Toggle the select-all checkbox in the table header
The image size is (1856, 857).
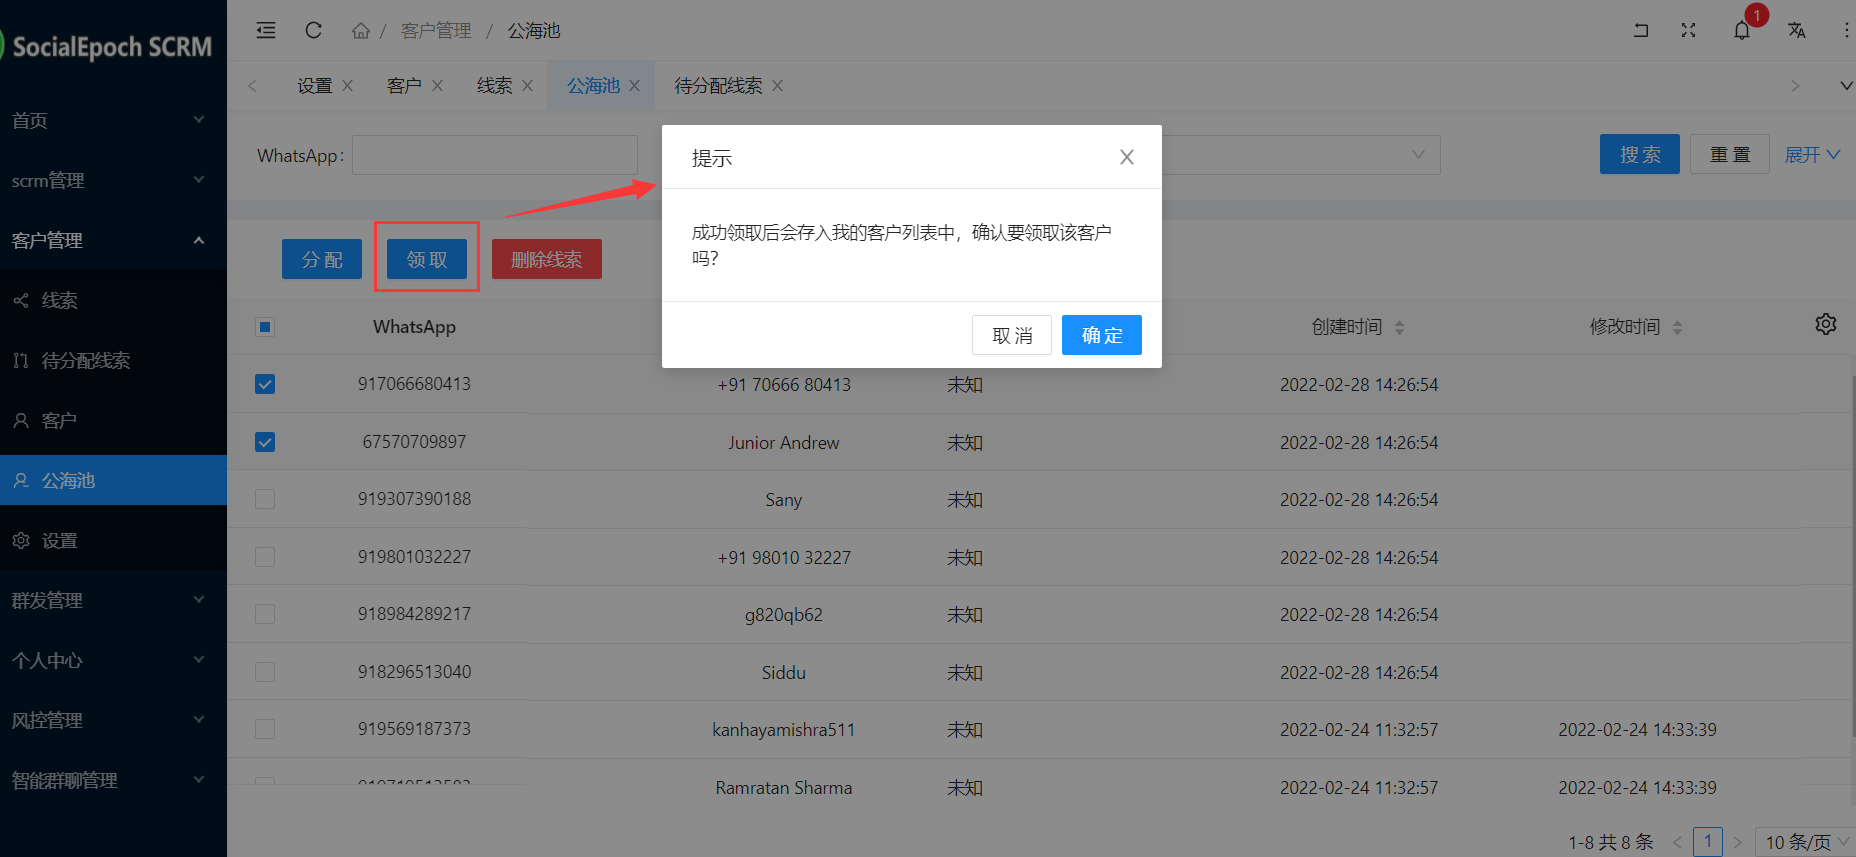[x=265, y=327]
